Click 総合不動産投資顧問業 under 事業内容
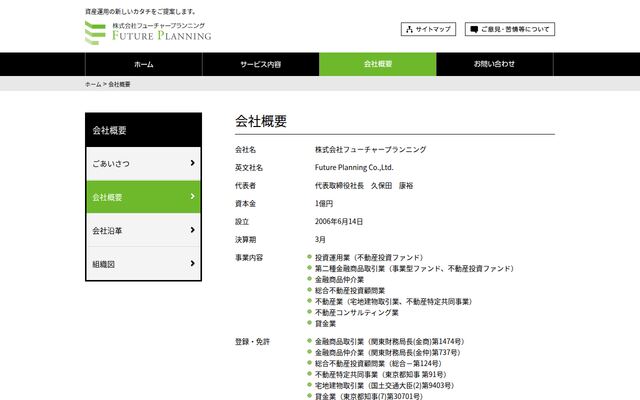Image resolution: width=640 pixels, height=400 pixels. [350, 291]
